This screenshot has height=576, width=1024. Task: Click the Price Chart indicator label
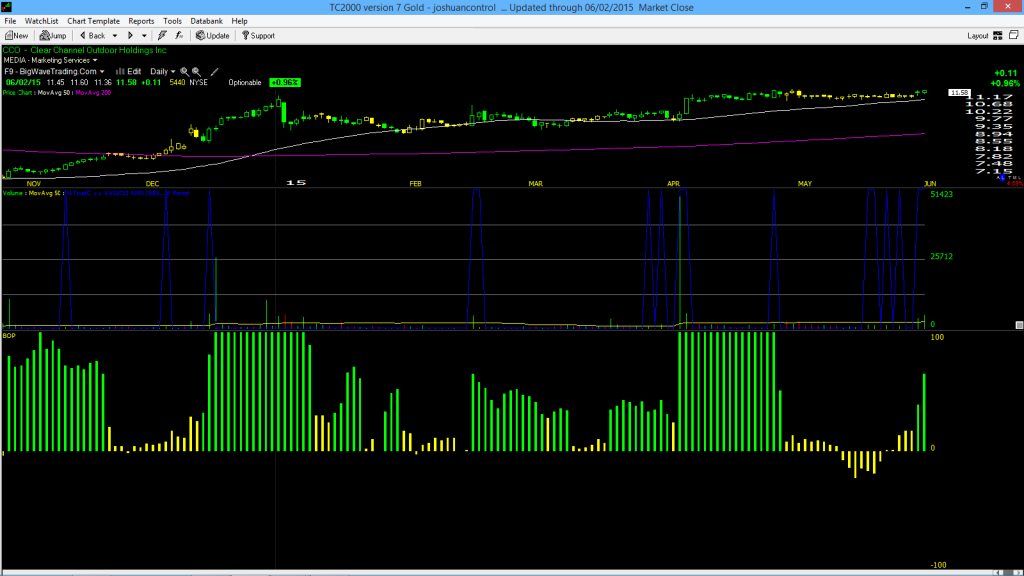click(18, 93)
